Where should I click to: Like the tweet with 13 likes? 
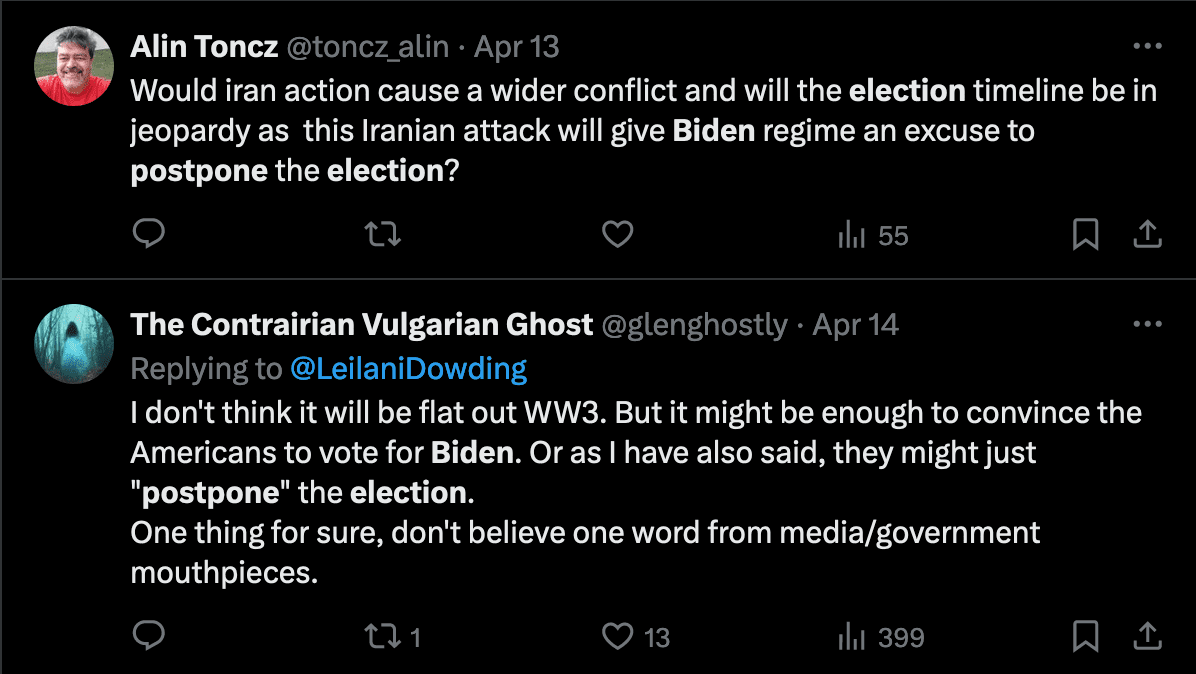click(618, 636)
